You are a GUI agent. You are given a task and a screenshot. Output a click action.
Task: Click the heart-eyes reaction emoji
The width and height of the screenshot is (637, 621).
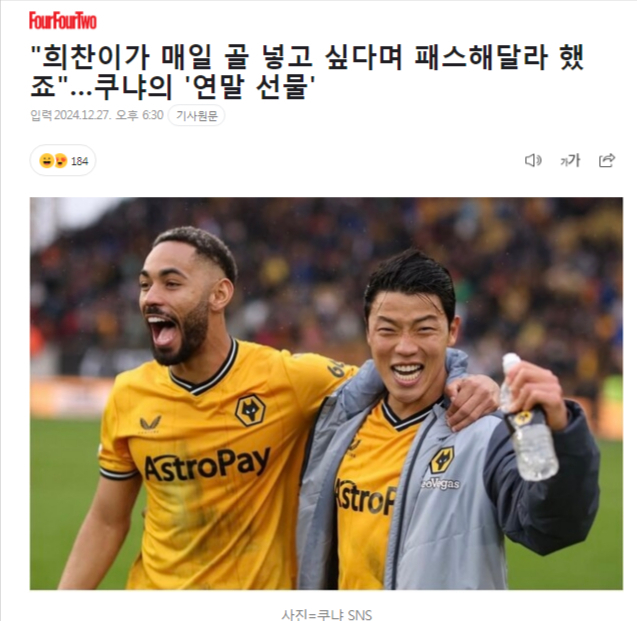pyautogui.click(x=61, y=161)
